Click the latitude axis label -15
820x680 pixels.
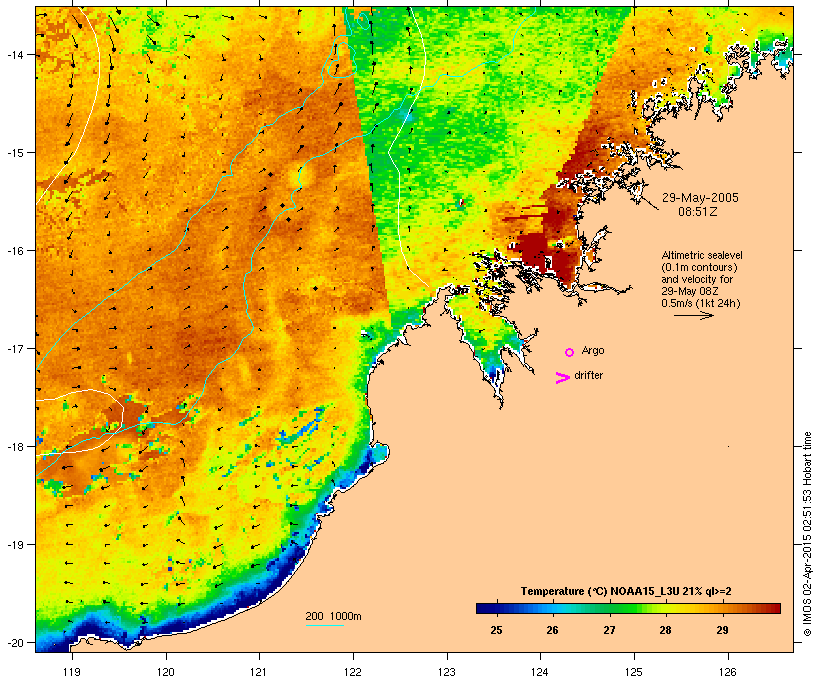(15, 153)
